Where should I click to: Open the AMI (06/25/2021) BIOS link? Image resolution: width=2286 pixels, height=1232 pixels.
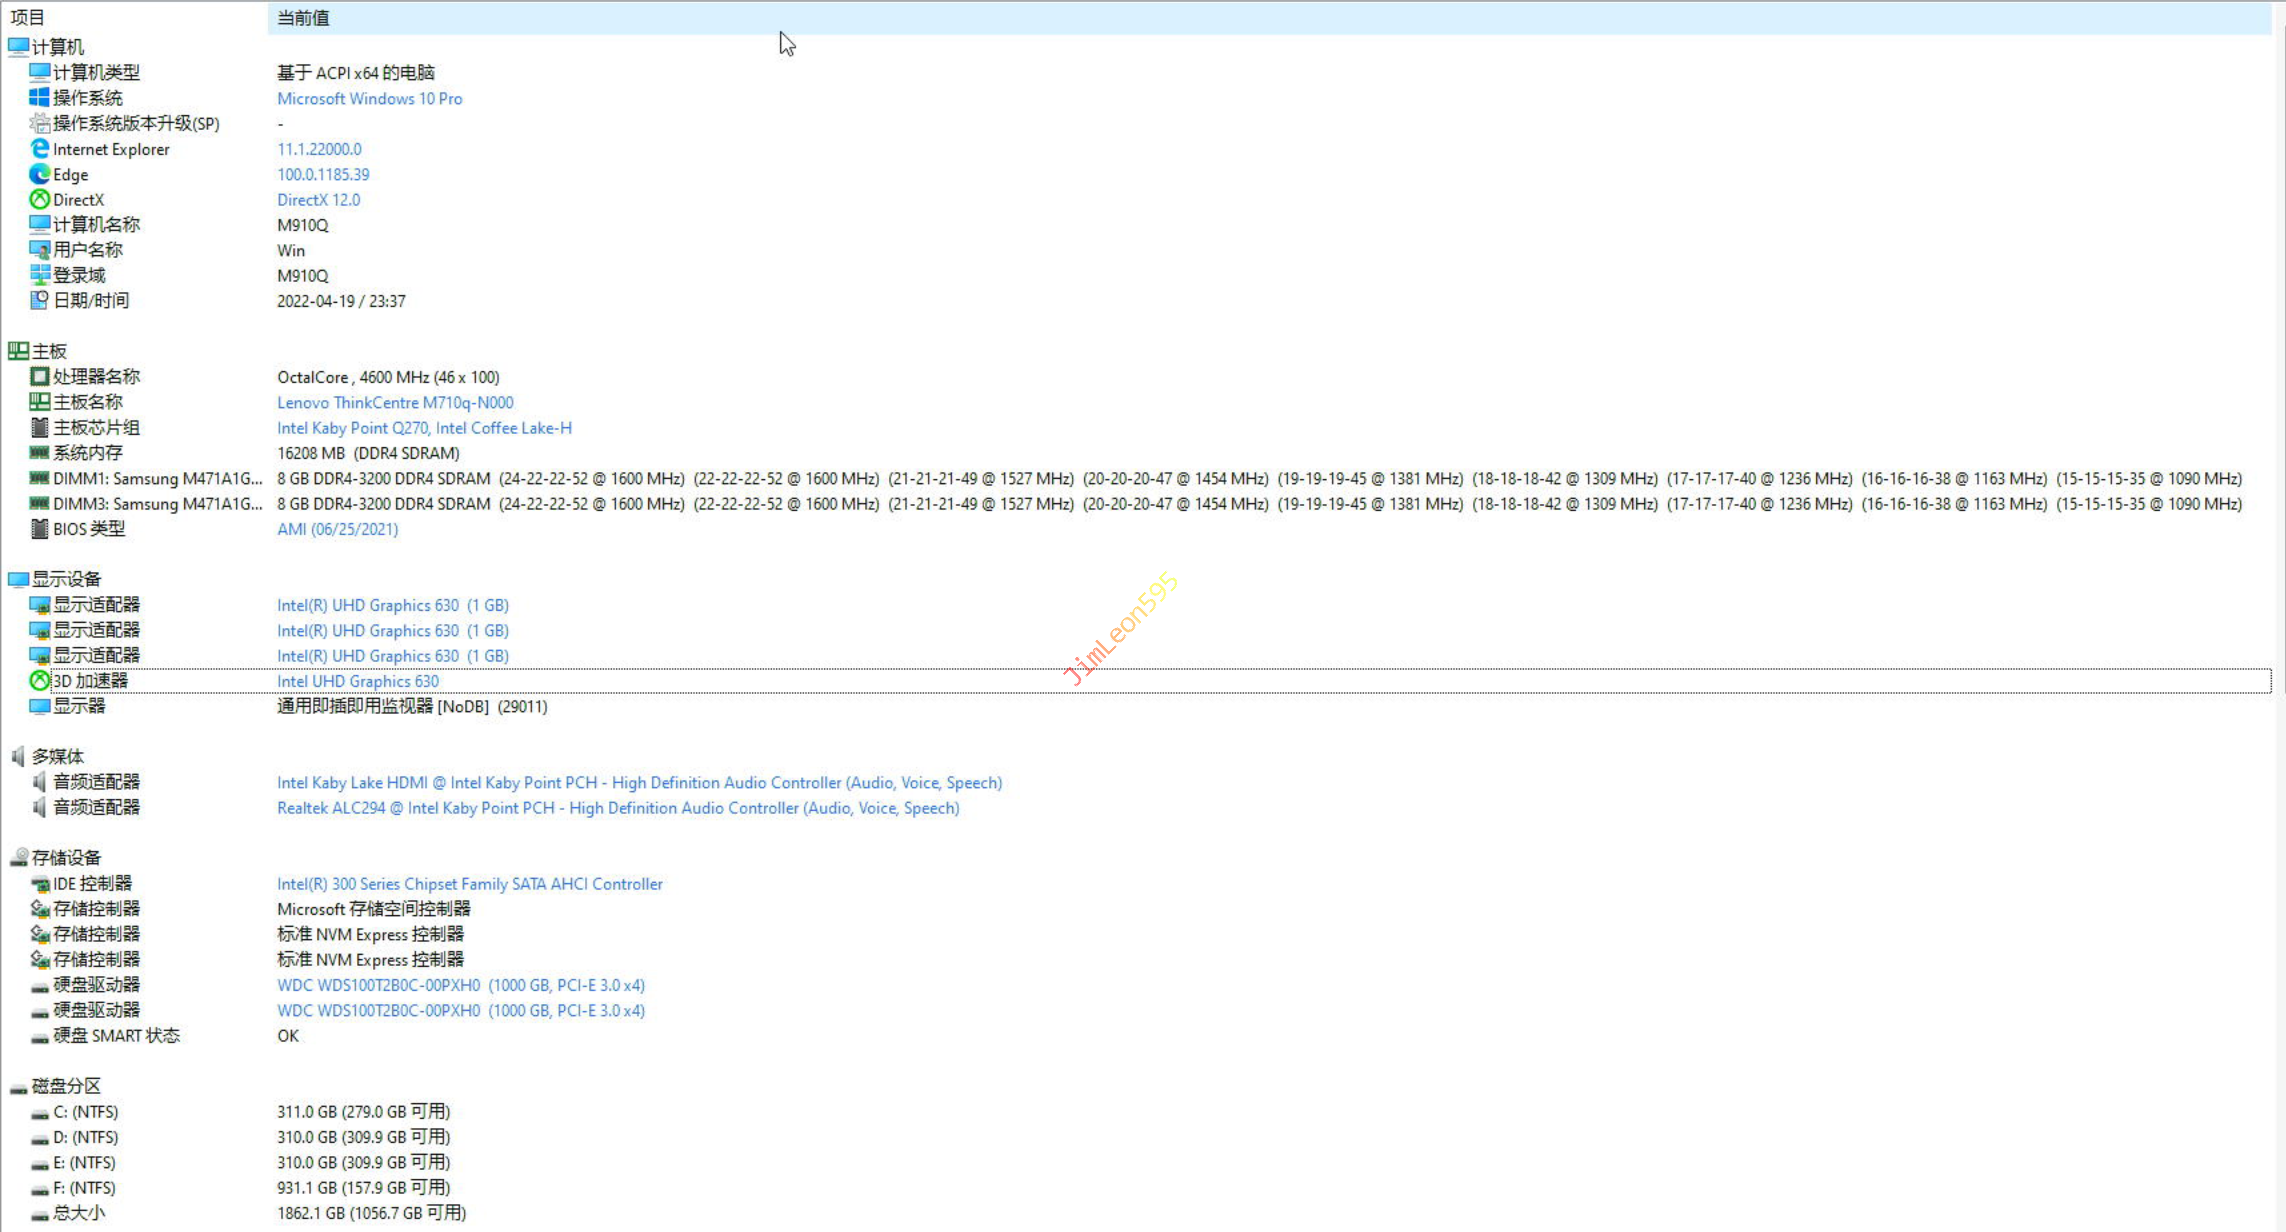337,529
